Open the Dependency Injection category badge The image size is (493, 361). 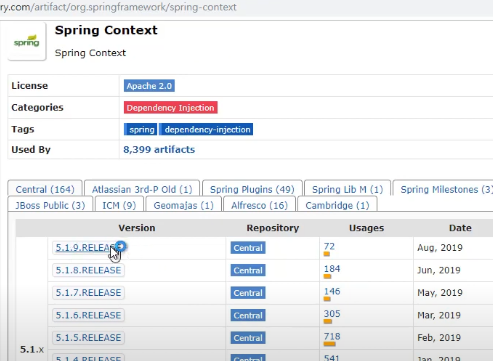[171, 108]
